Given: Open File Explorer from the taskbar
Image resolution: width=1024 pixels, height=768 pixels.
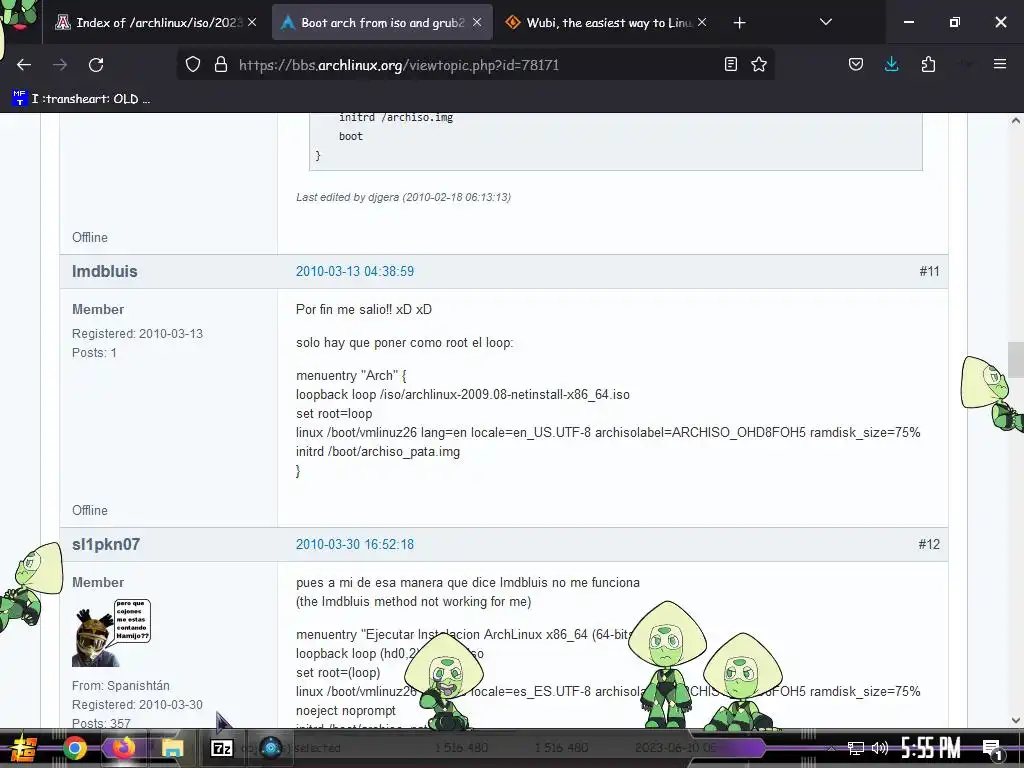Looking at the screenshot, I should point(172,748).
